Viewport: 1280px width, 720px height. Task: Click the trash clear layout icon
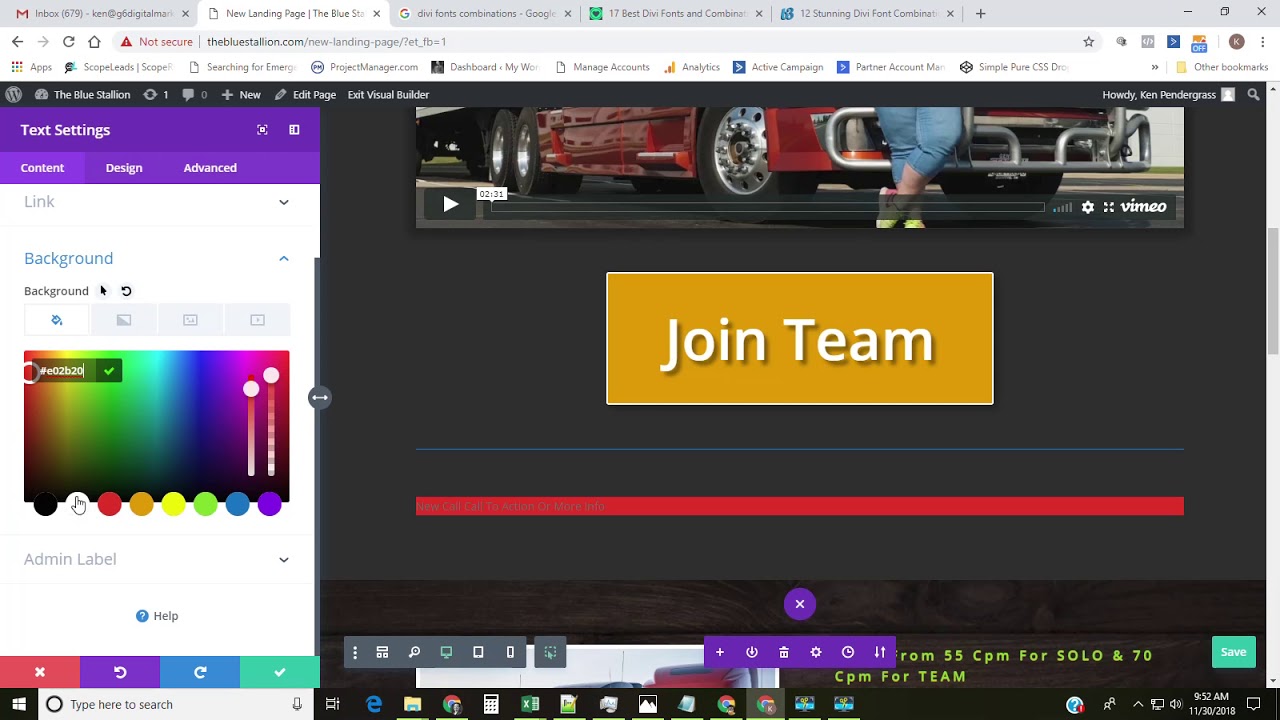click(x=784, y=652)
